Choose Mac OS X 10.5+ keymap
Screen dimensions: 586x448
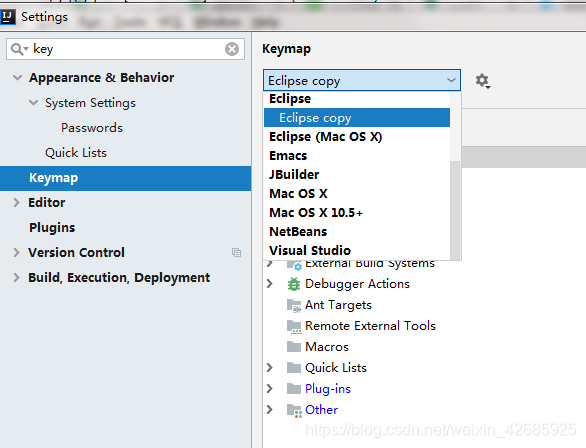[x=357, y=213]
